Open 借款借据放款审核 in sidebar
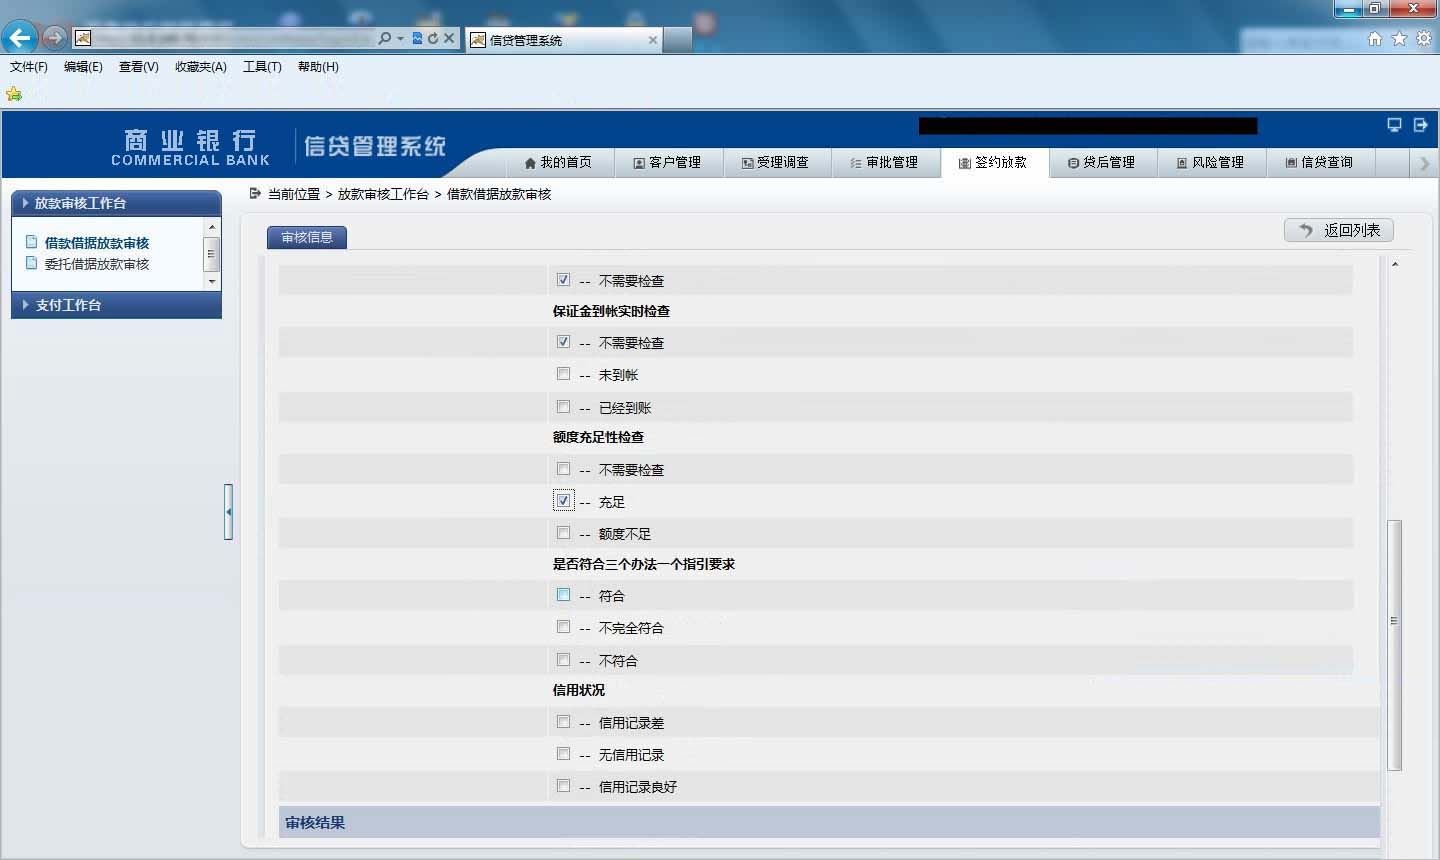1440x860 pixels. click(x=97, y=243)
